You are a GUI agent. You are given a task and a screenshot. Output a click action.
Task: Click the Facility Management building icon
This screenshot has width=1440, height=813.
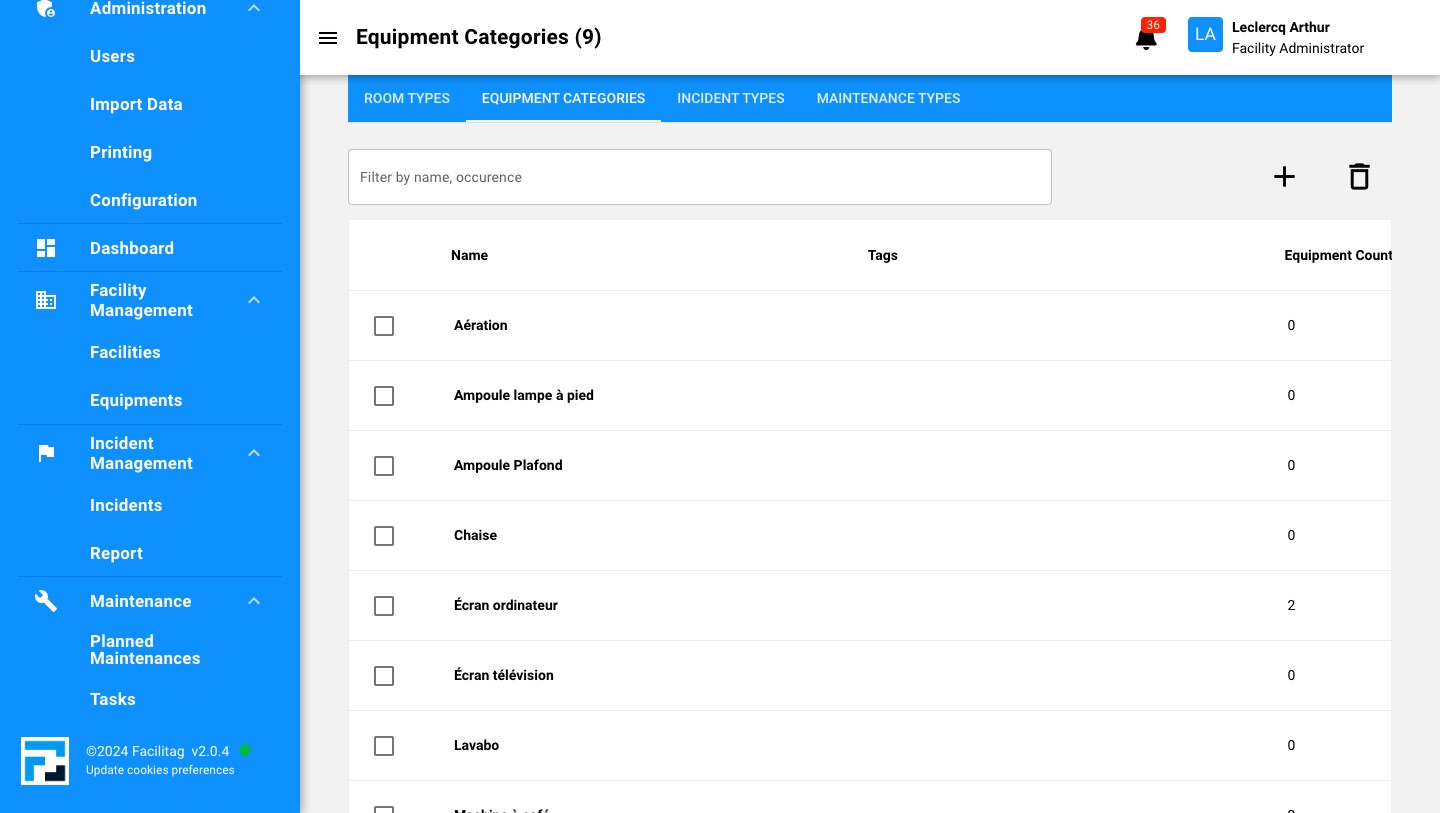[x=46, y=300]
